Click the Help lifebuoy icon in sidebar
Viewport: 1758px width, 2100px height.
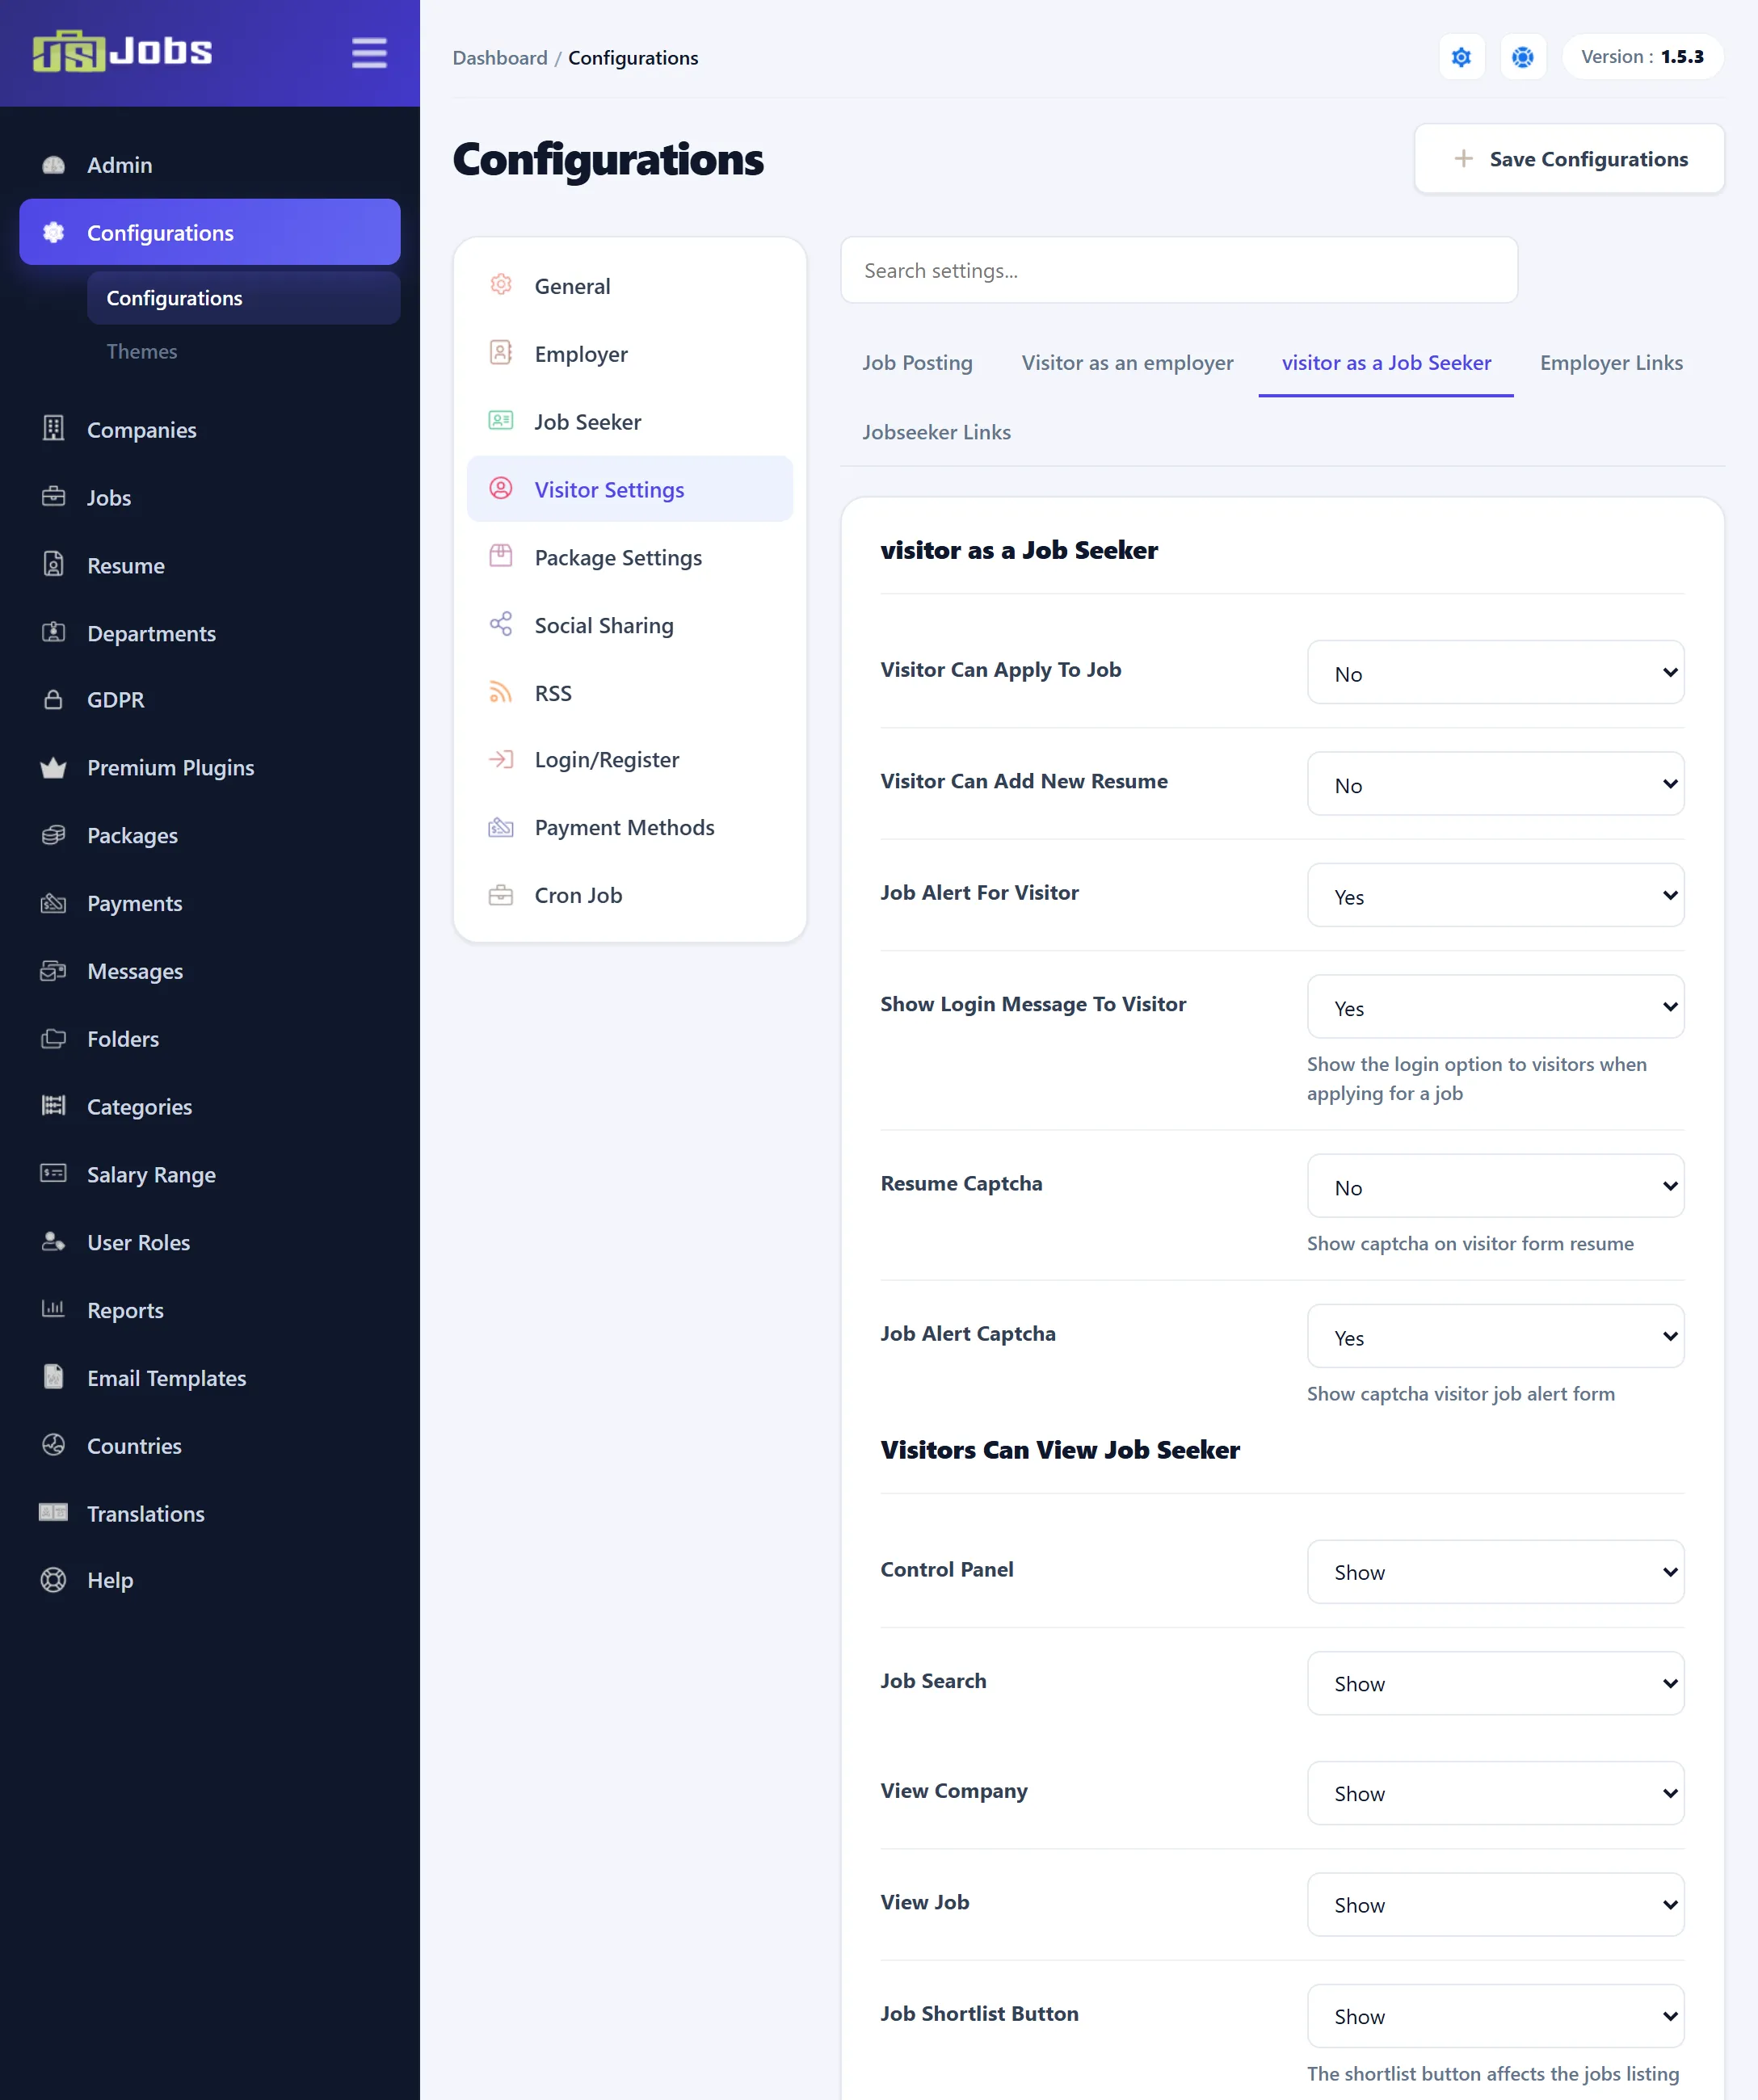click(x=54, y=1580)
